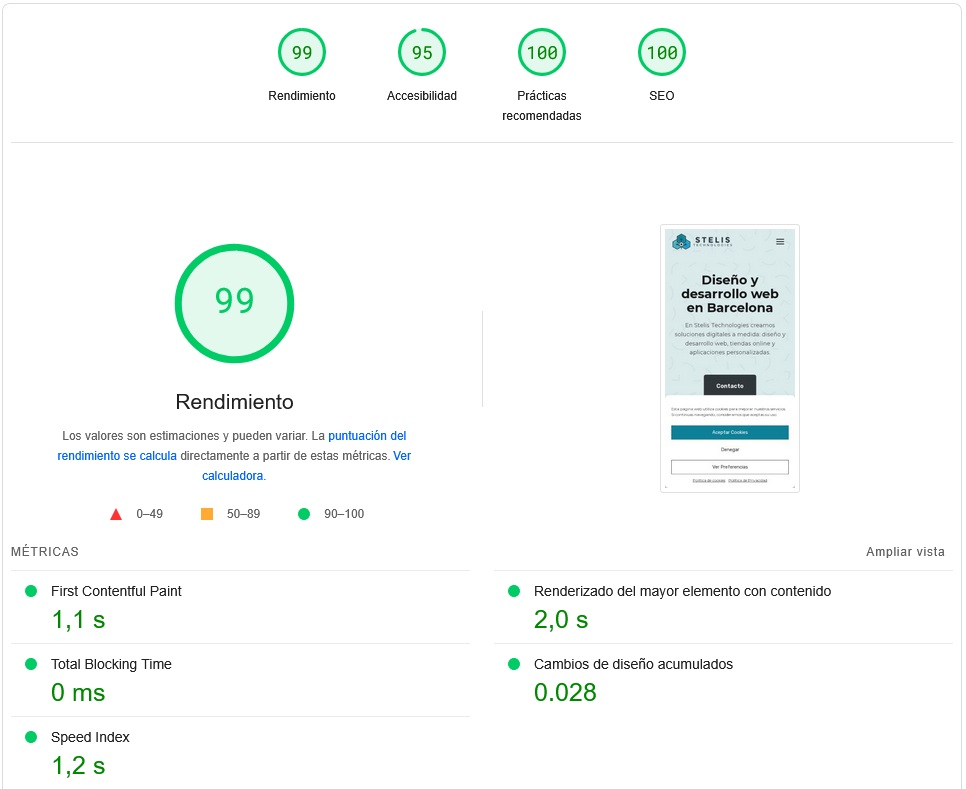
Task: Expand the First Contentful Paint metric
Action: [116, 591]
